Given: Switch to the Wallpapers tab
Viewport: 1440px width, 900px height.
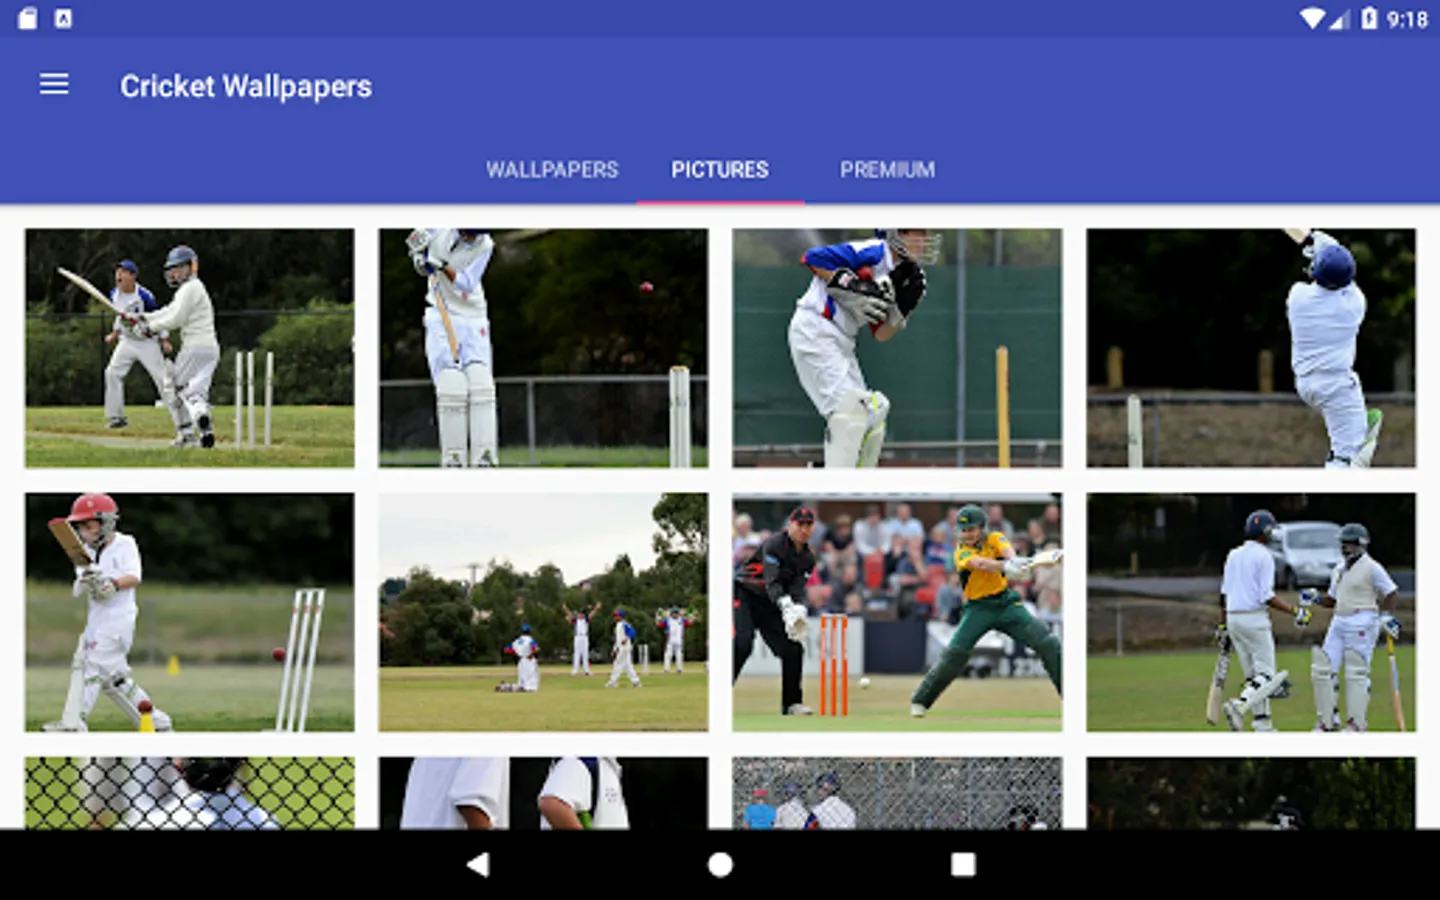Looking at the screenshot, I should tap(552, 170).
